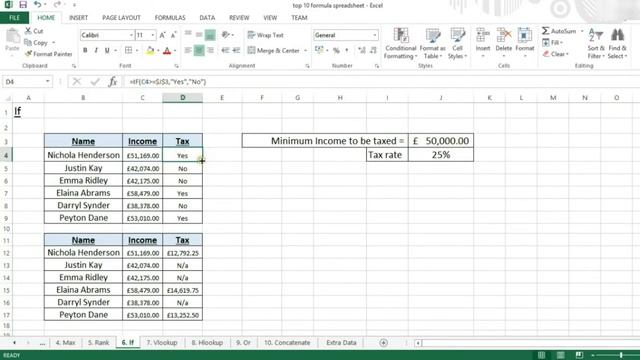The image size is (640, 360).
Task: Toggle Align Left
Action: coord(188,50)
